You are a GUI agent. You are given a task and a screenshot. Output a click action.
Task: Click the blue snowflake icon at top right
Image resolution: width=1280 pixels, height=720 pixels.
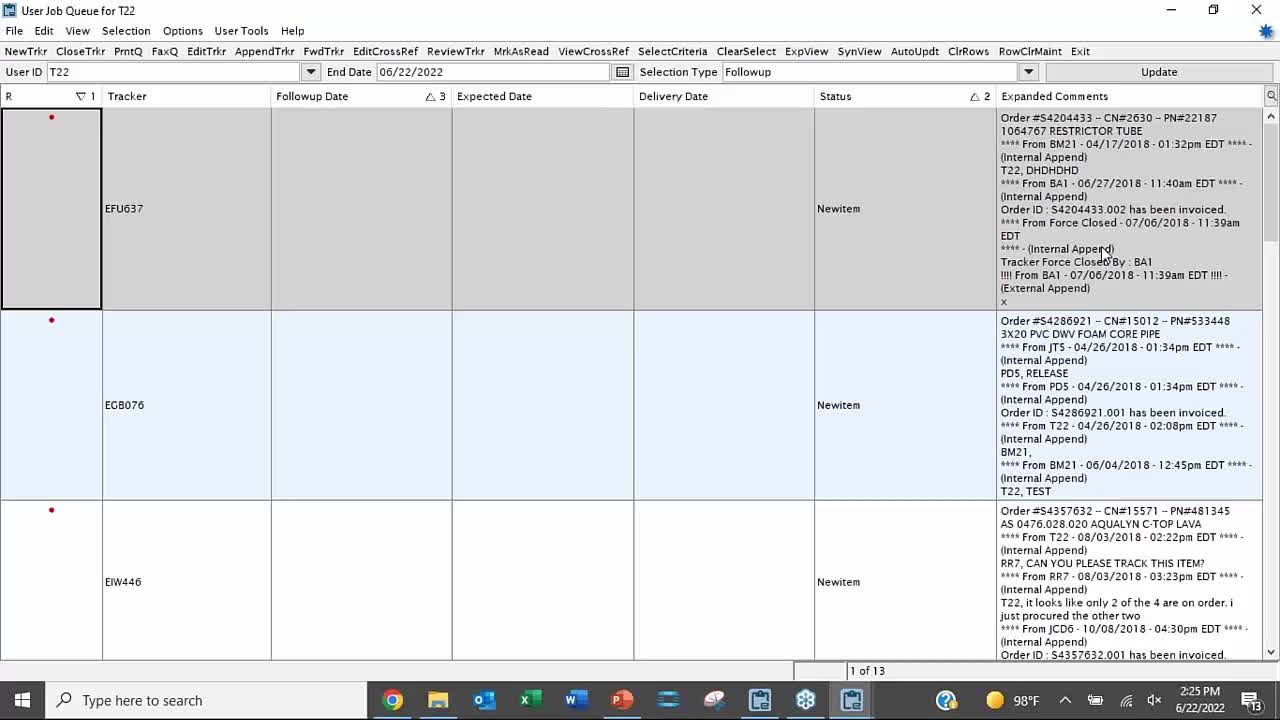(x=1266, y=31)
